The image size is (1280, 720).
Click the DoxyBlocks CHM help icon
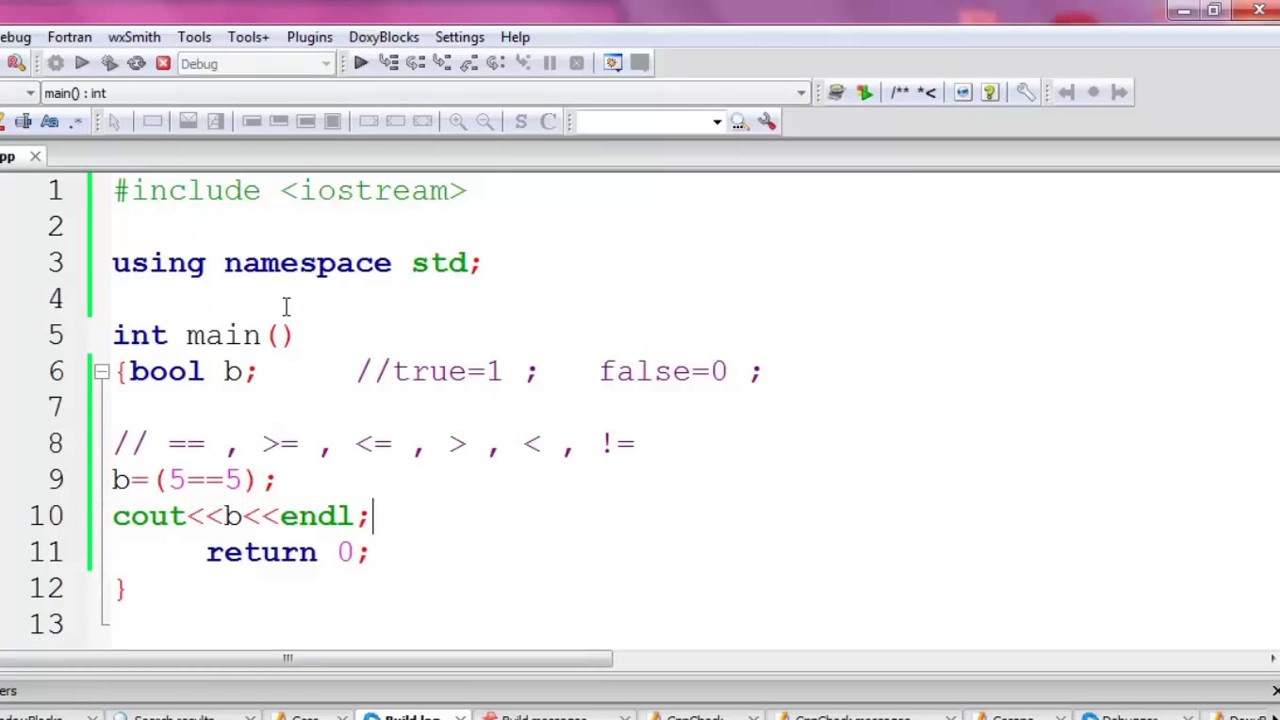(989, 92)
